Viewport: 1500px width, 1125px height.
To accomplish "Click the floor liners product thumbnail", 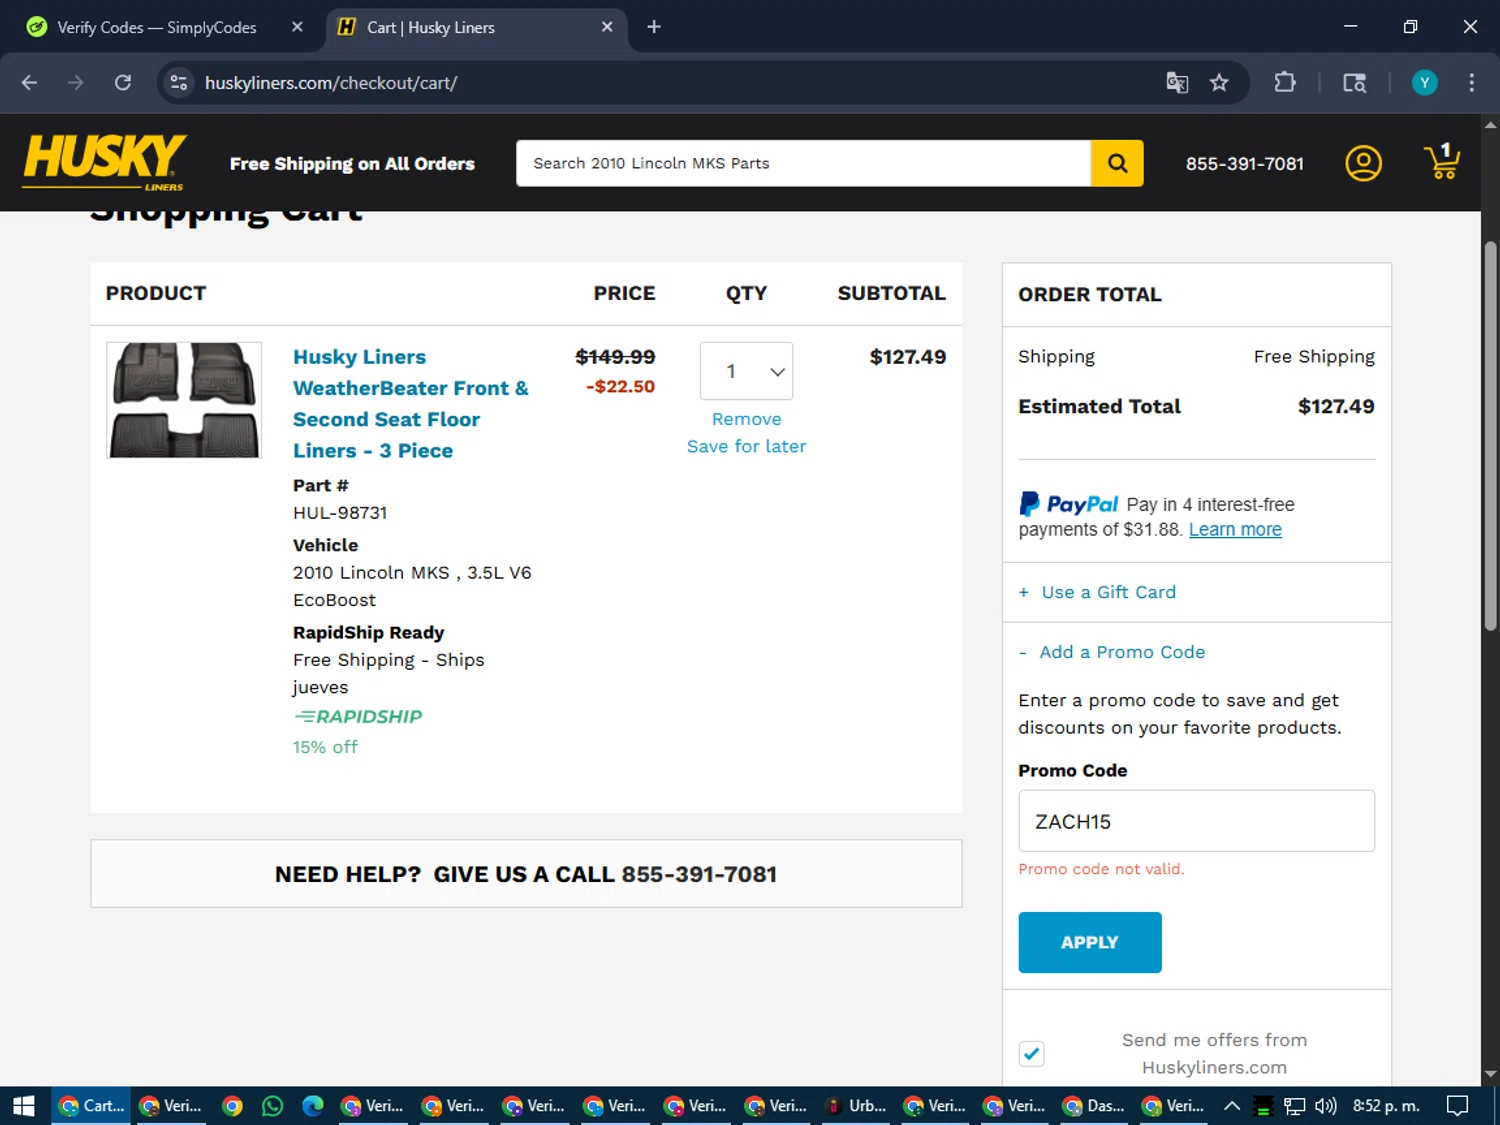I will [184, 400].
